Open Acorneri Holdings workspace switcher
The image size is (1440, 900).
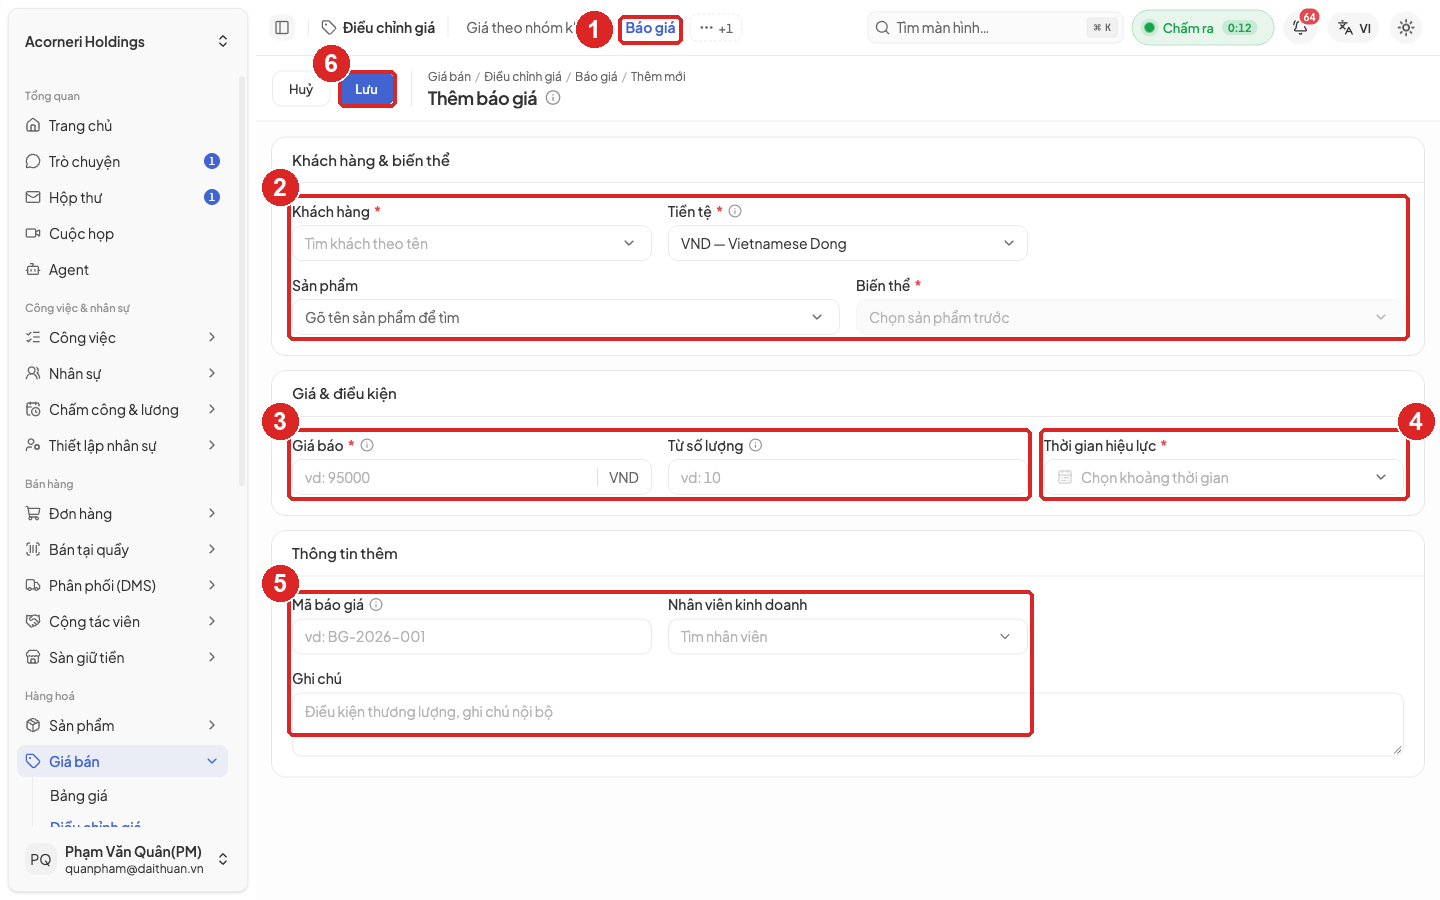[127, 41]
